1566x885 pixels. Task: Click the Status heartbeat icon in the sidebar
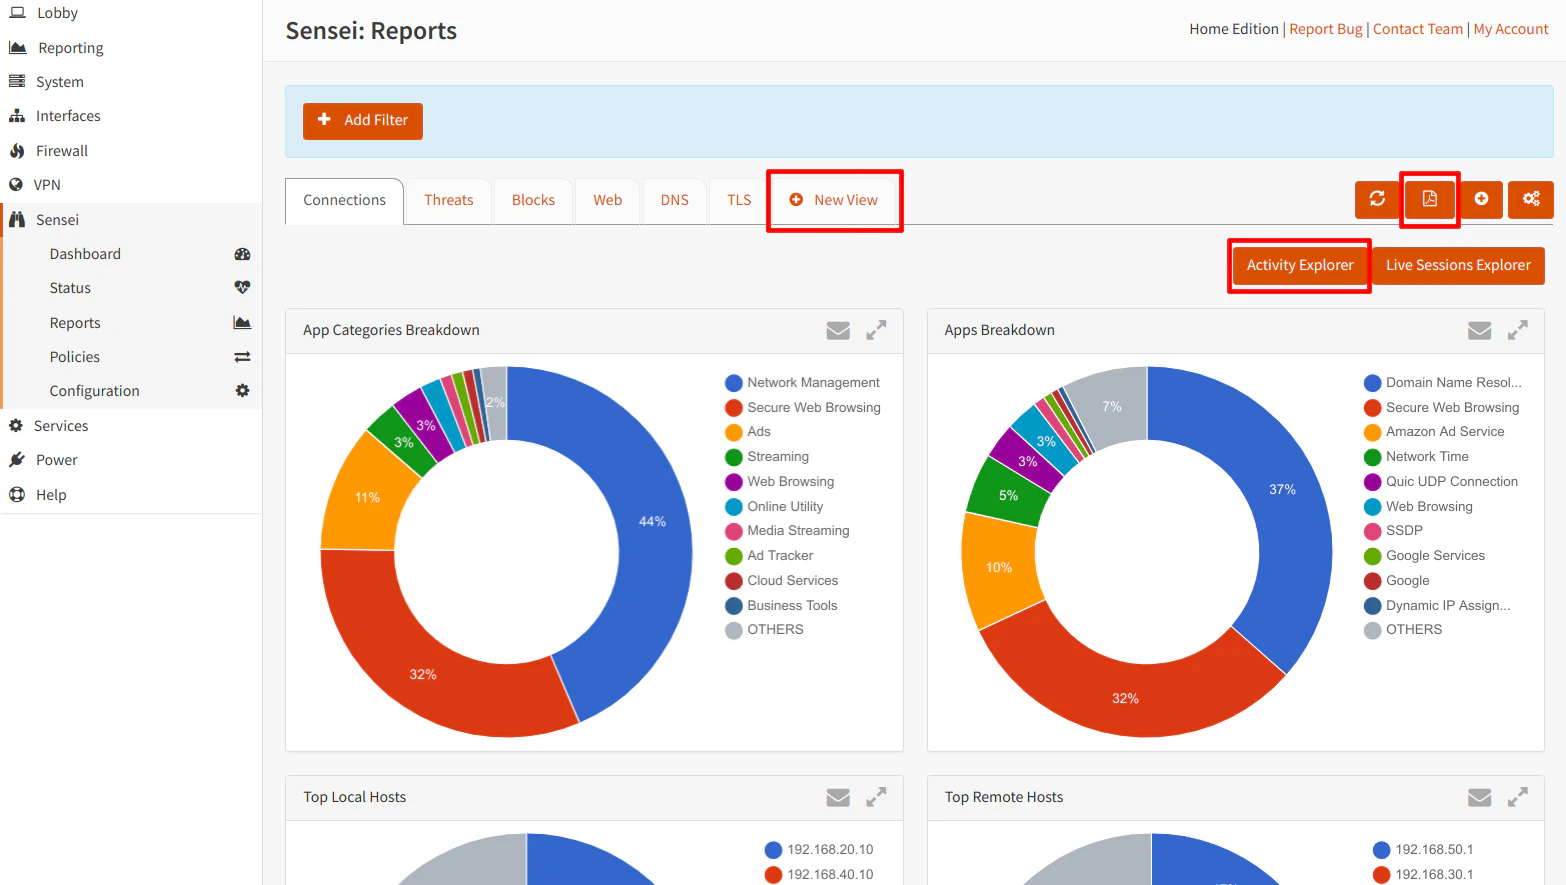coord(242,288)
